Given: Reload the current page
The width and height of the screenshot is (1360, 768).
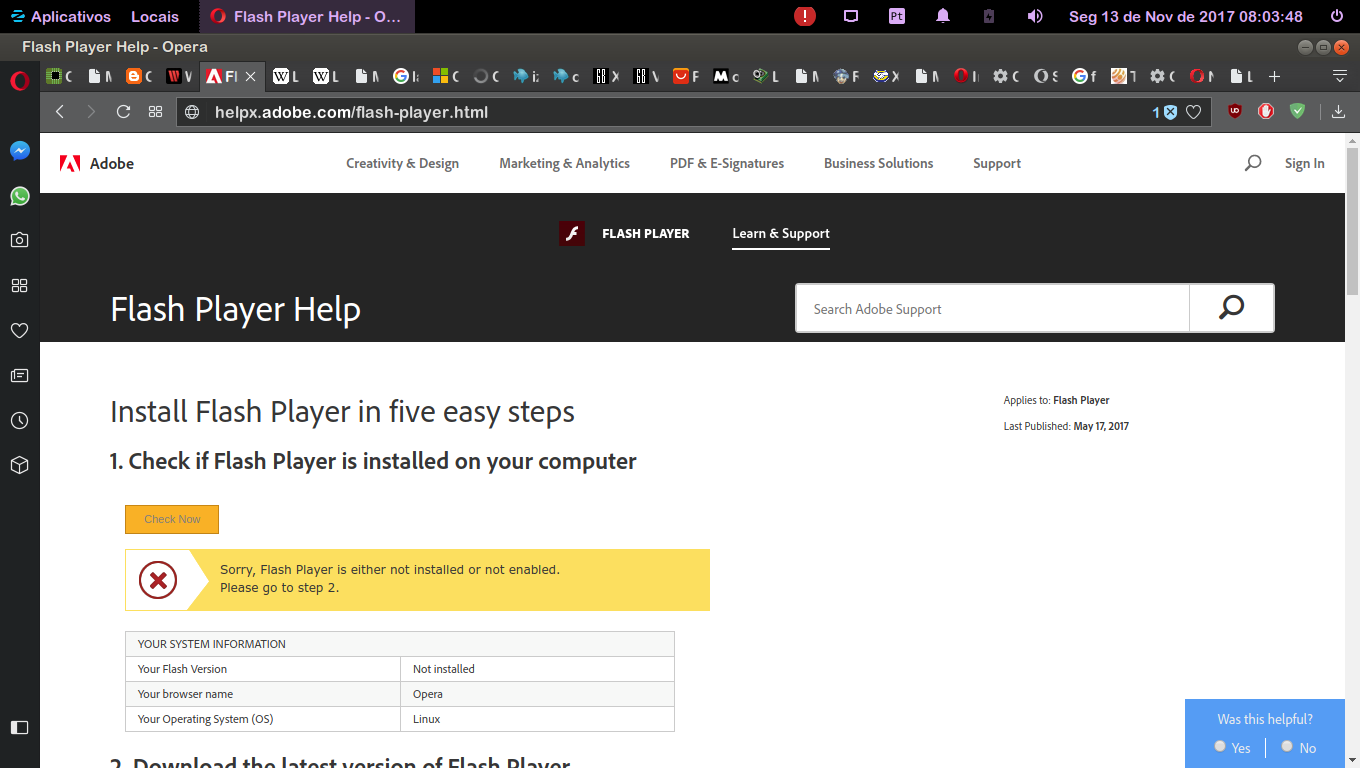Looking at the screenshot, I should click(x=123, y=112).
